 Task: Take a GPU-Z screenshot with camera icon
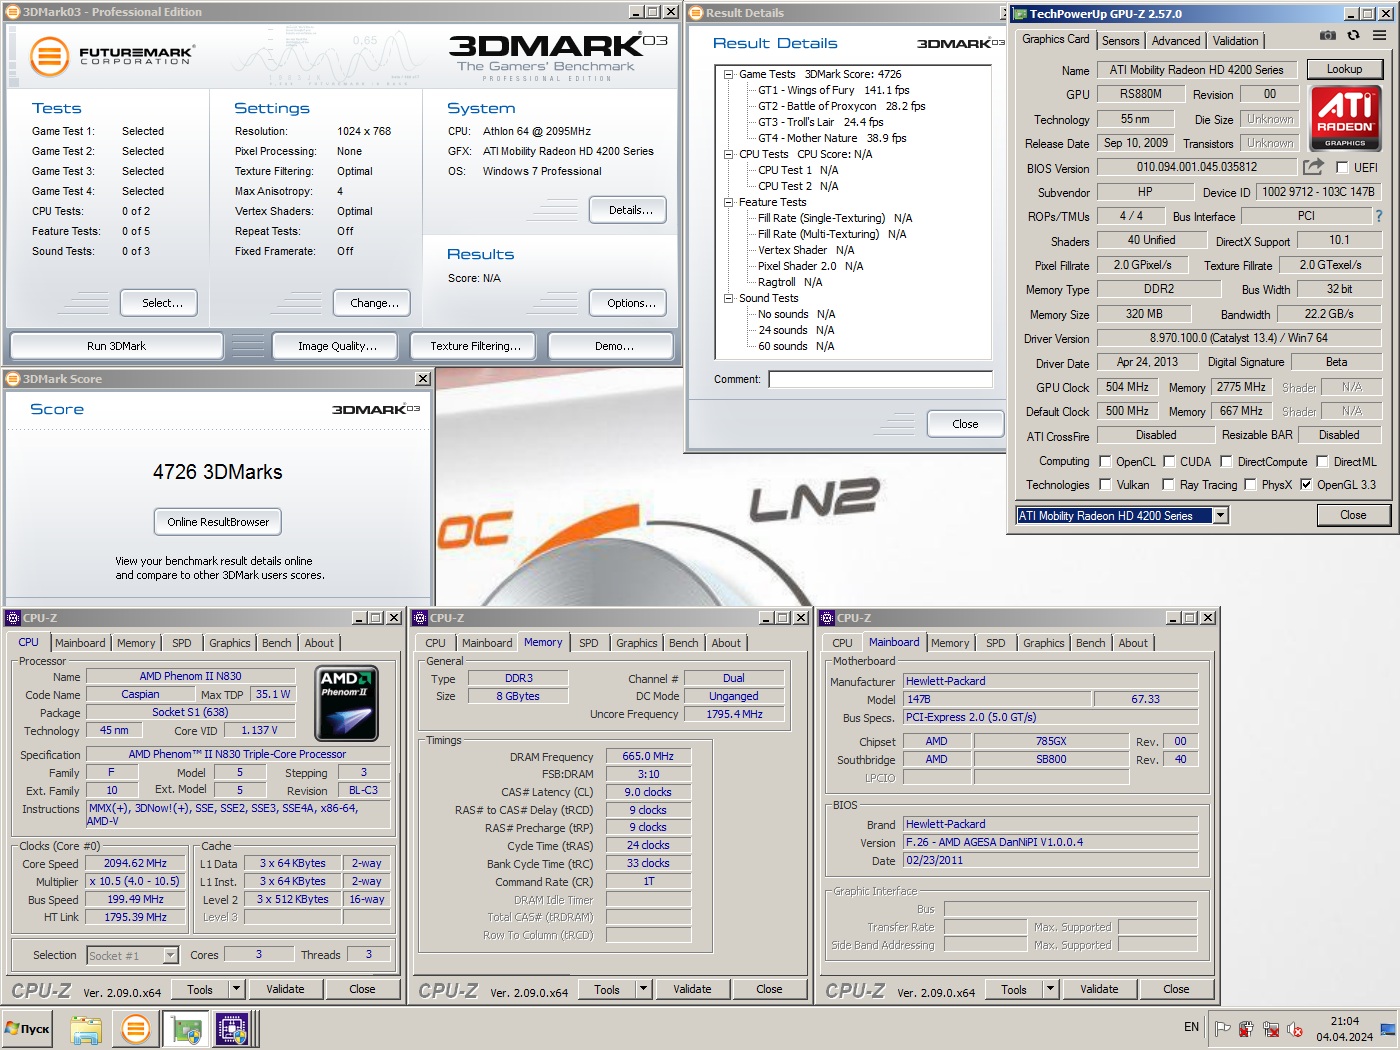click(1327, 35)
